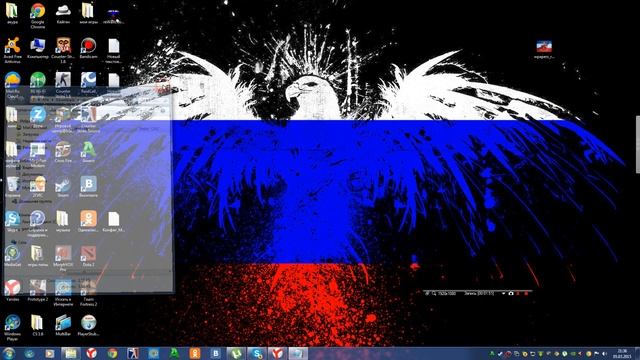Open the orange Одноклассники taskbar icon
Image resolution: width=640 pixels, height=360 pixels.
195,353
